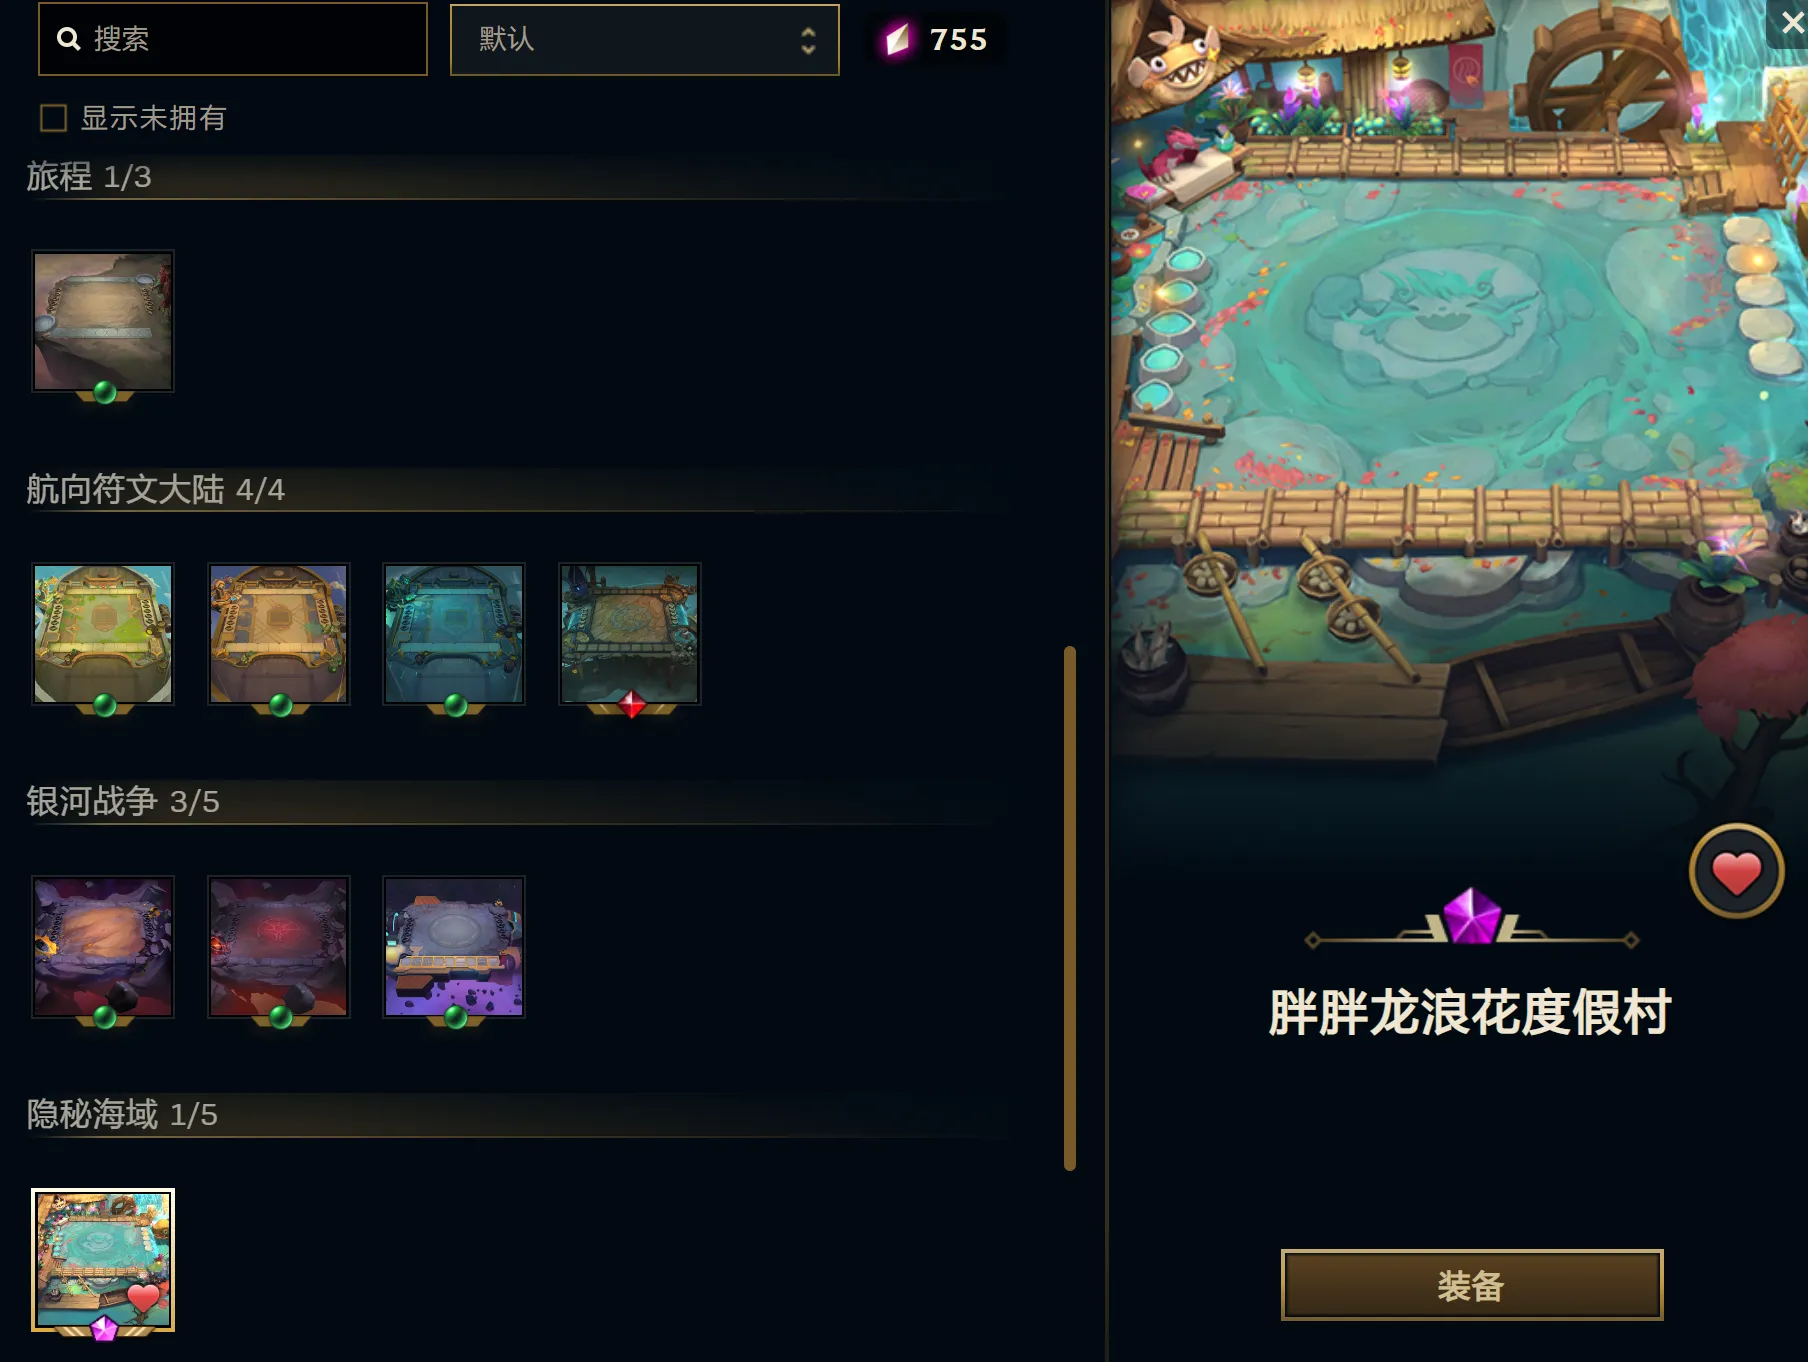Click the sort dropdown up-down arrows
Viewport: 1808px width, 1362px height.
pos(808,40)
